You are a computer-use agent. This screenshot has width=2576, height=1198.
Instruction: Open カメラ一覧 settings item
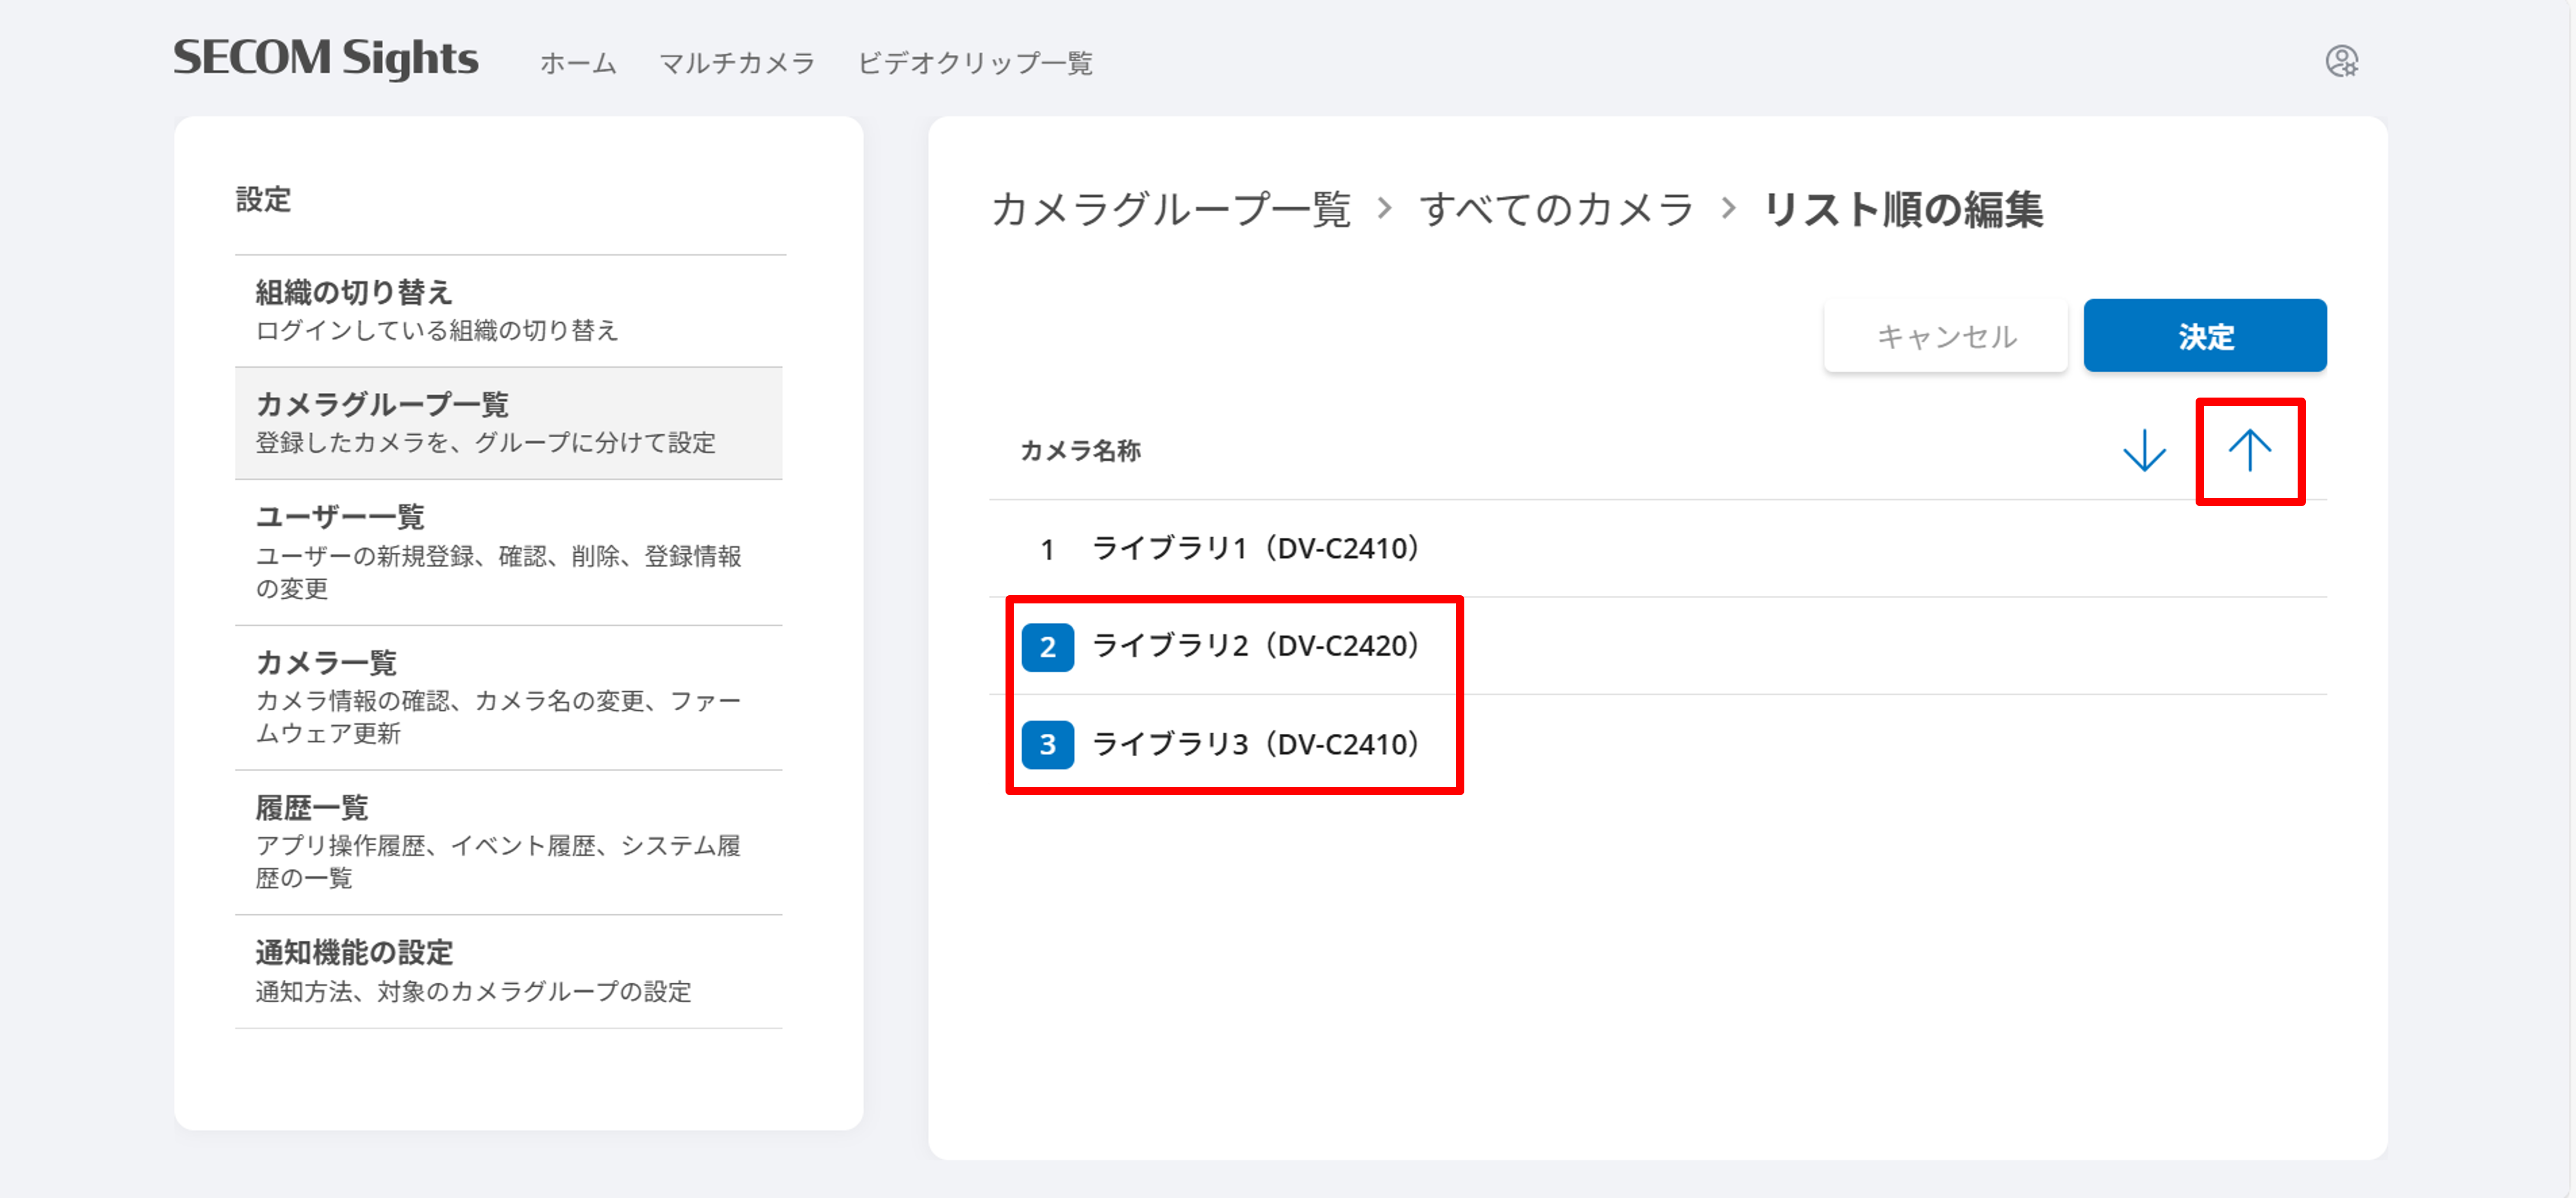point(509,698)
